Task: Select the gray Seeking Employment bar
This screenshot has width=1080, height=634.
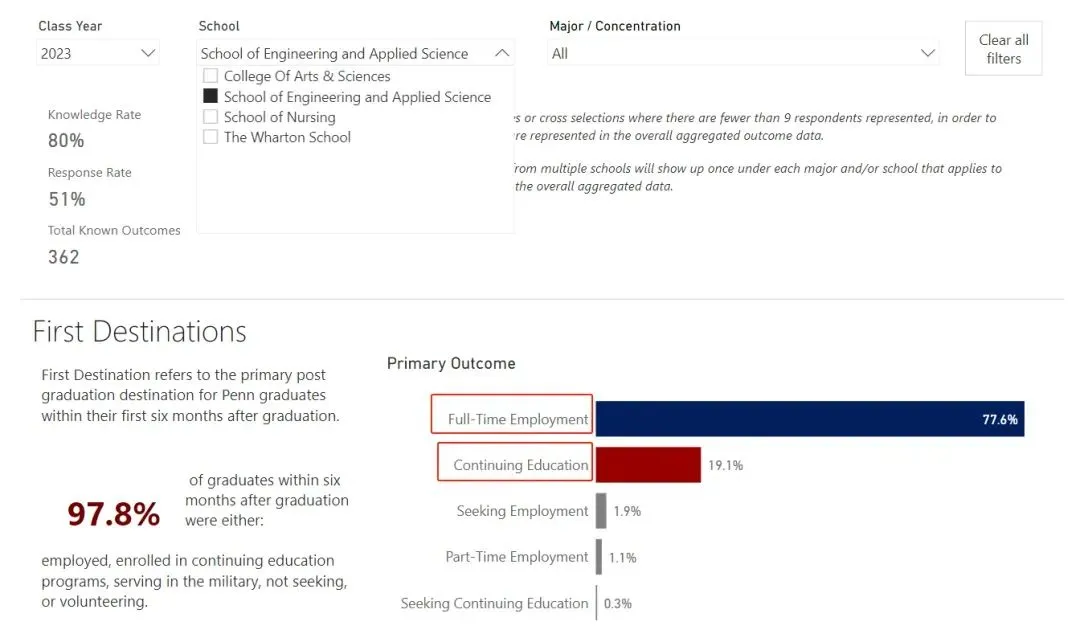Action: pyautogui.click(x=601, y=511)
